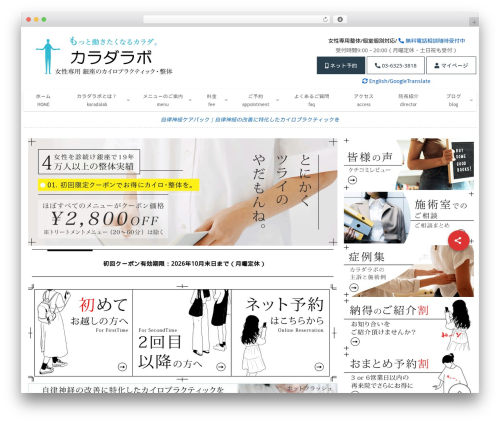Expand the ご予約 appointment menu chevron
The height and width of the screenshot is (423, 500).
[277, 100]
